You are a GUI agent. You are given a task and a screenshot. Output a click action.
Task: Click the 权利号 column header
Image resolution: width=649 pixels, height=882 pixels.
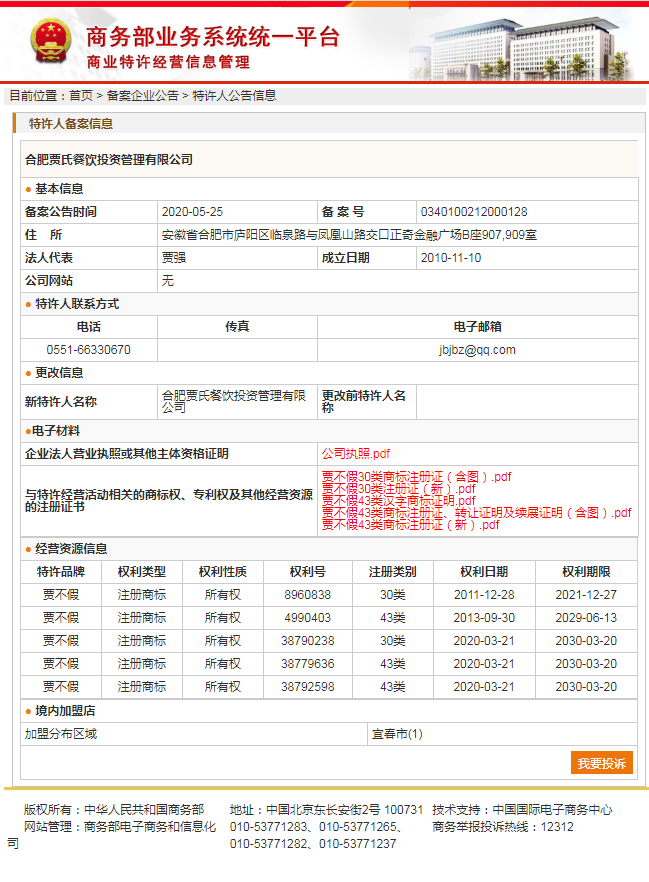(x=308, y=572)
